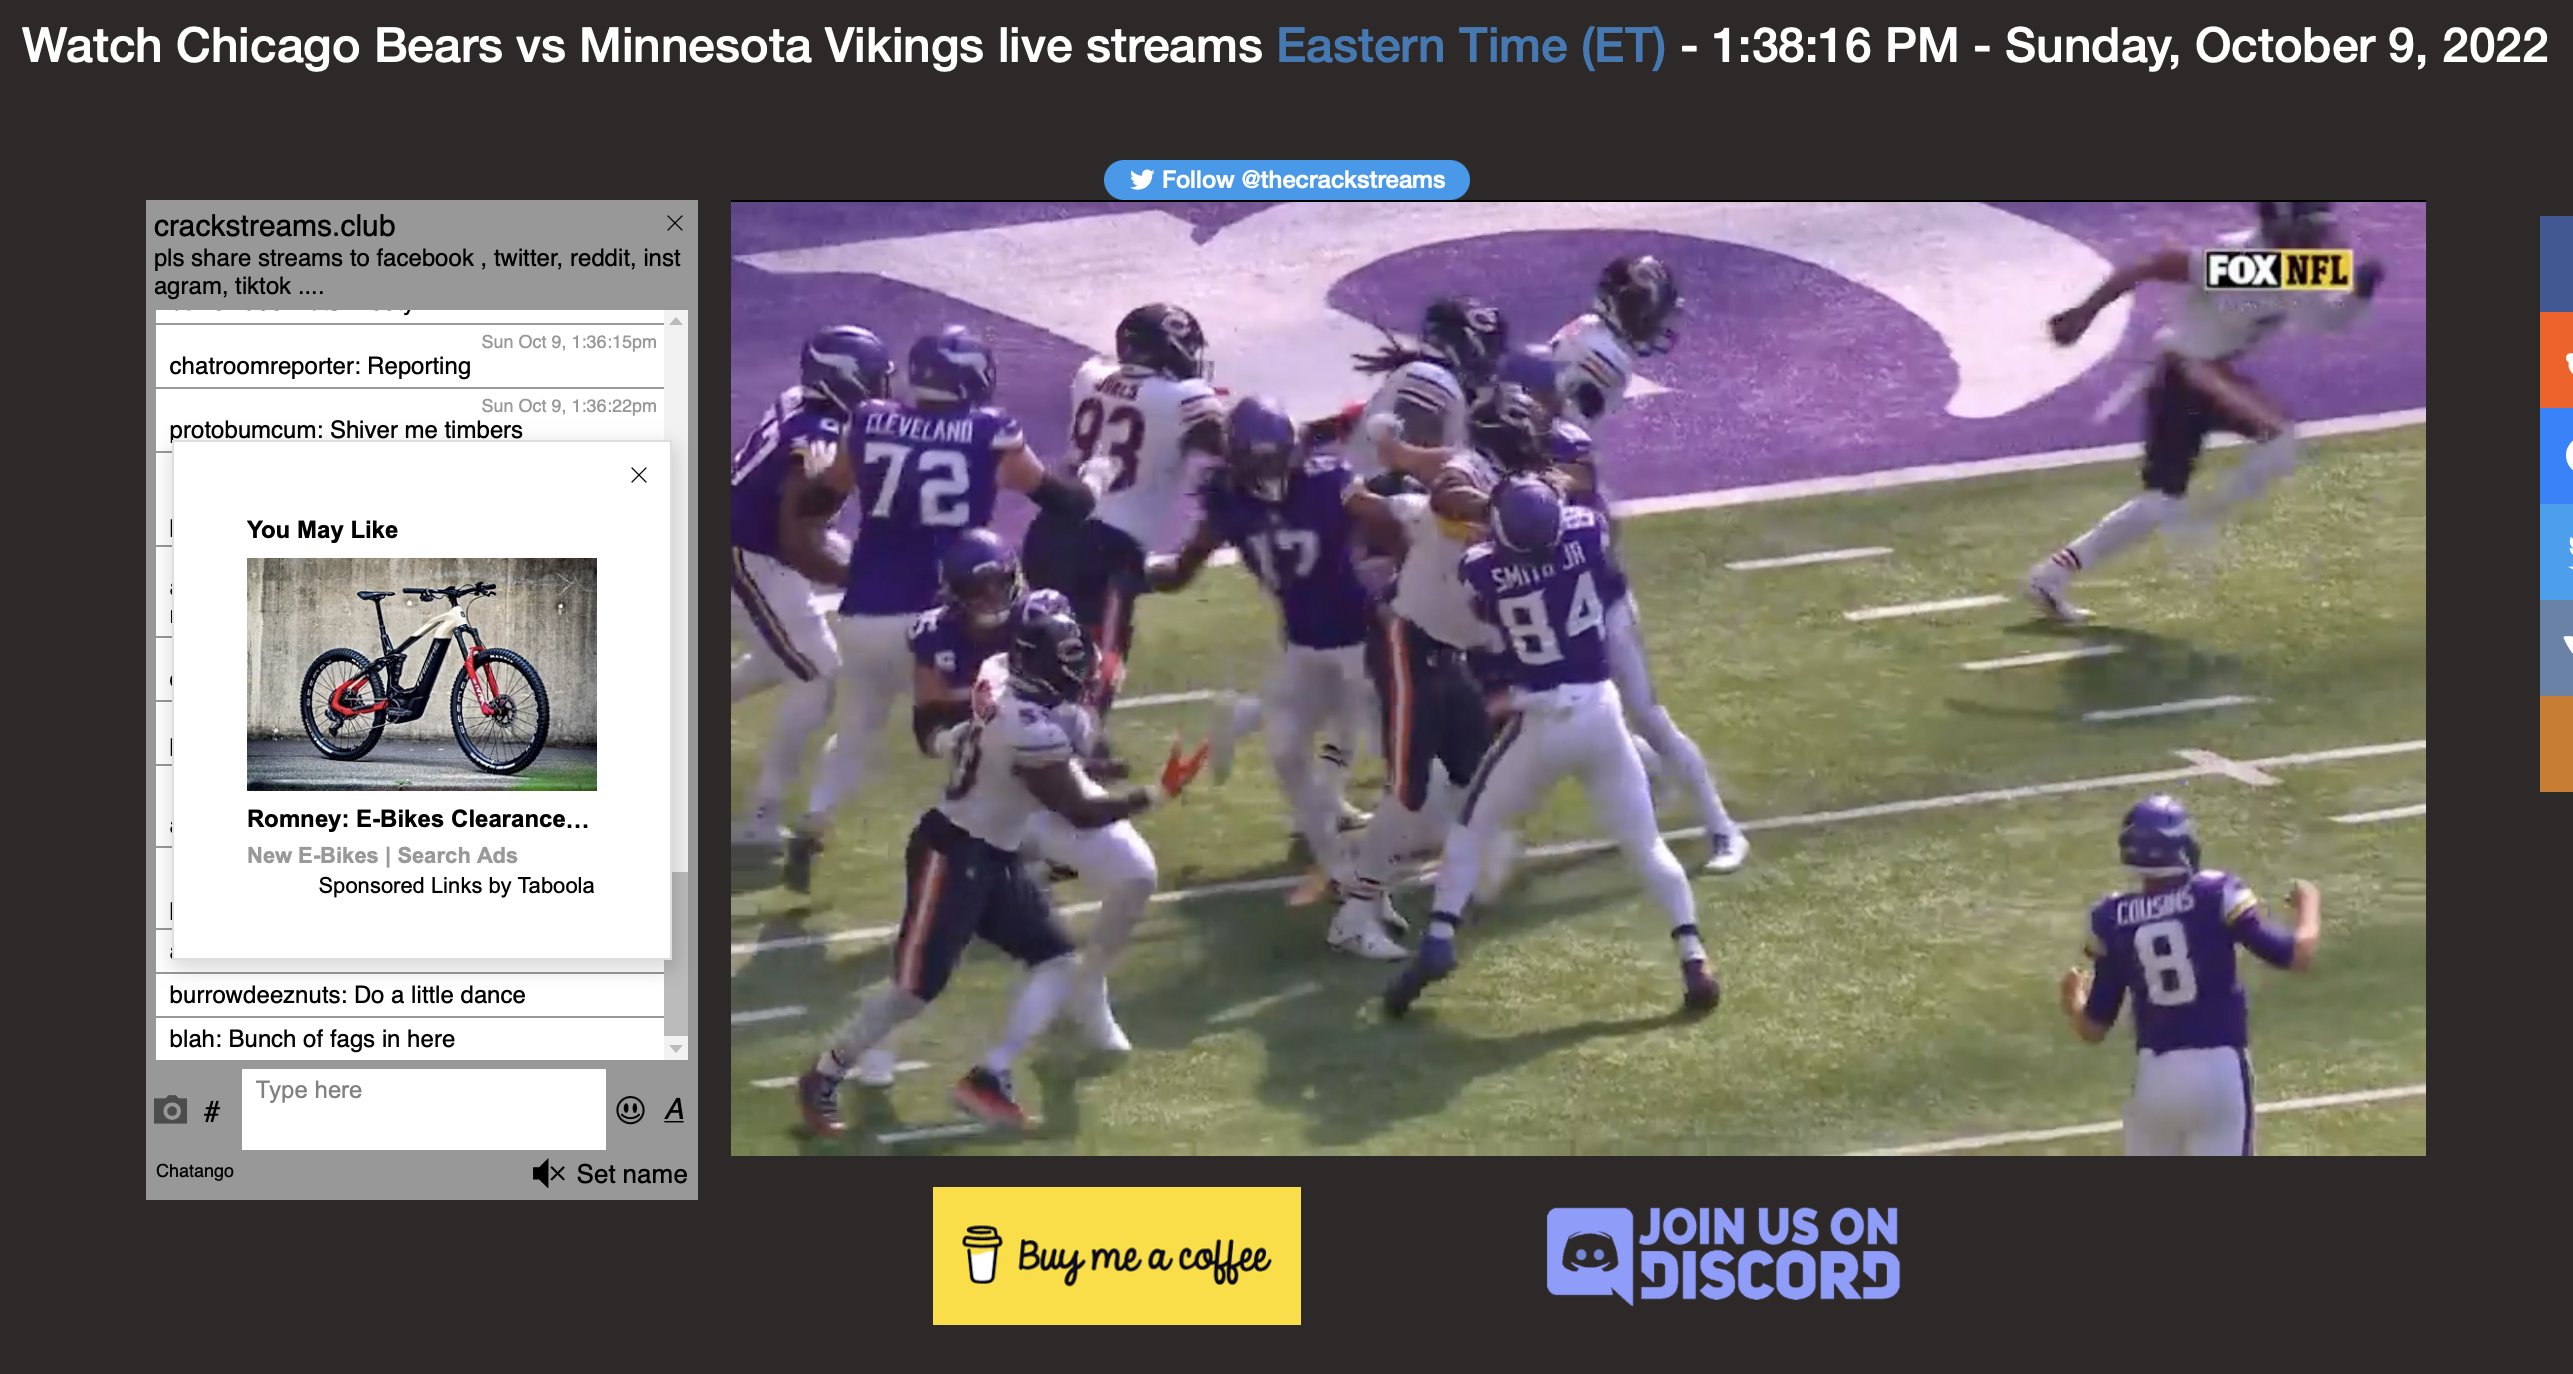Screen dimensions: 2573x1374
Task: Click the Discord logo icon
Action: pyautogui.click(x=1591, y=1255)
